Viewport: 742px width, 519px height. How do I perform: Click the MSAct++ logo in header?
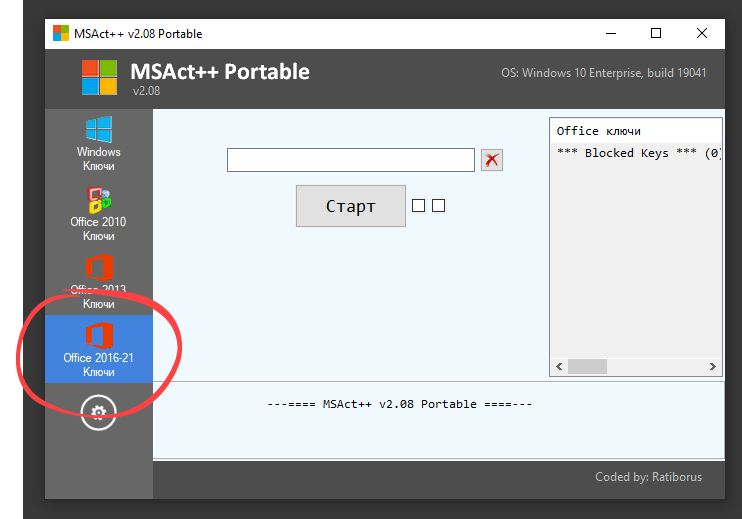click(99, 78)
